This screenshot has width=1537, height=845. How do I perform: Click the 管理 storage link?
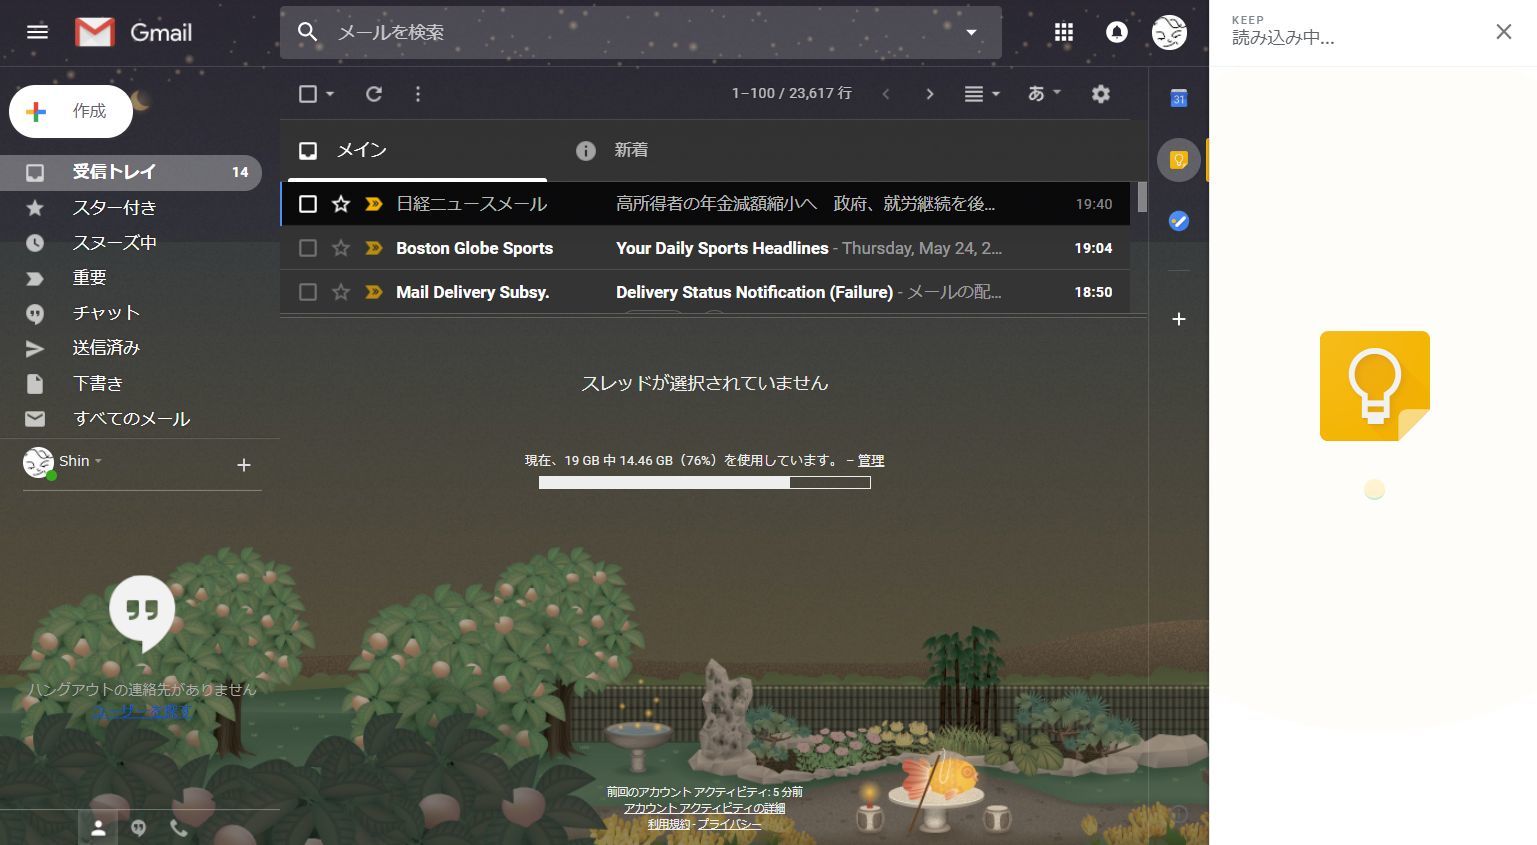pyautogui.click(x=871, y=461)
